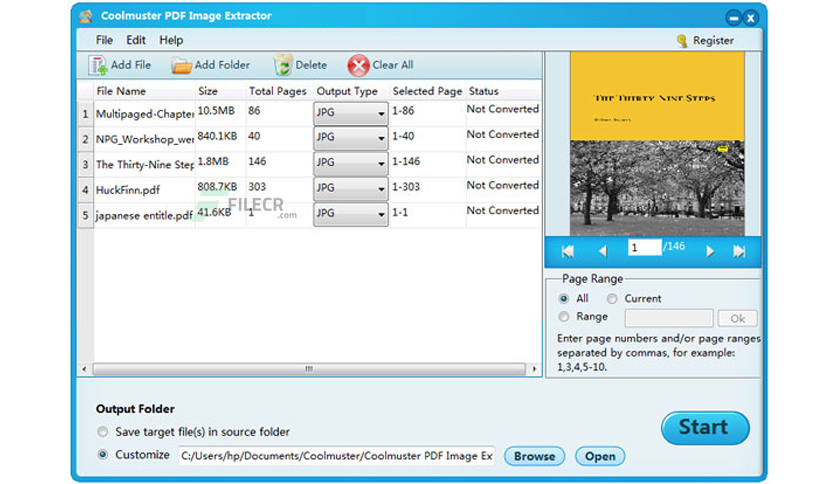
Task: Click the Output Type column header
Action: 347,91
